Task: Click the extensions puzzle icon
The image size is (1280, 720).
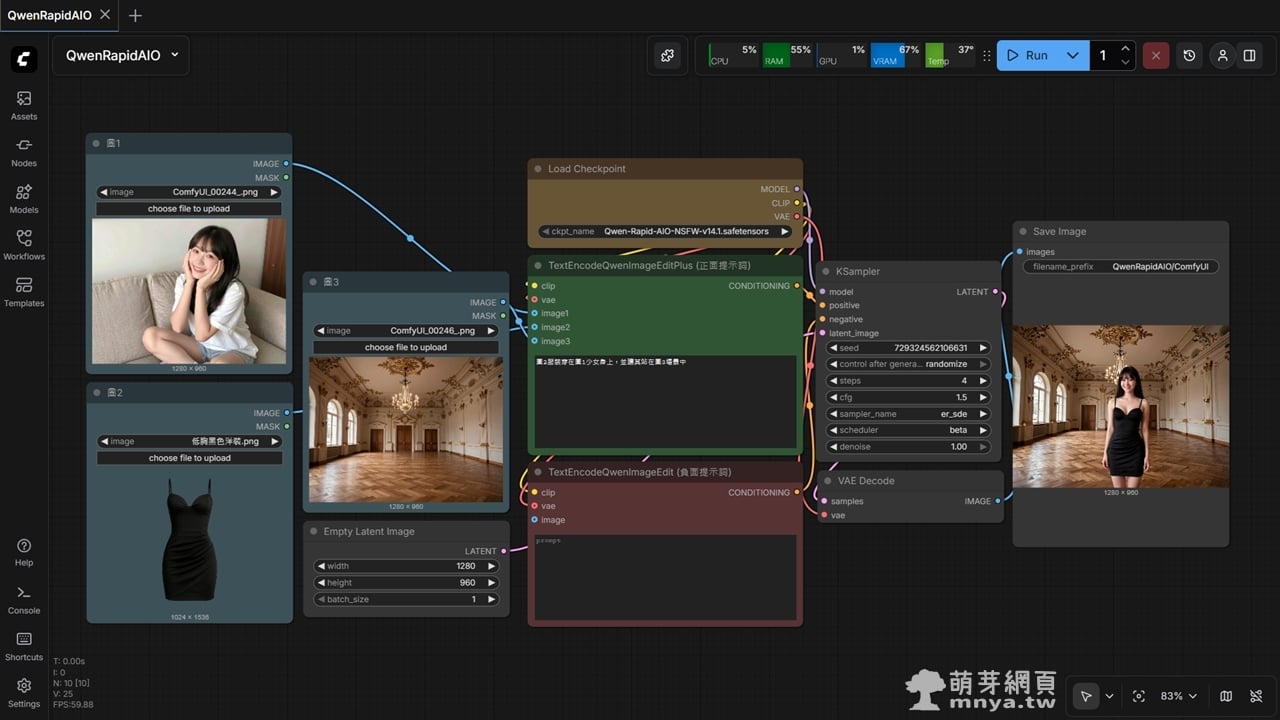Action: click(667, 56)
